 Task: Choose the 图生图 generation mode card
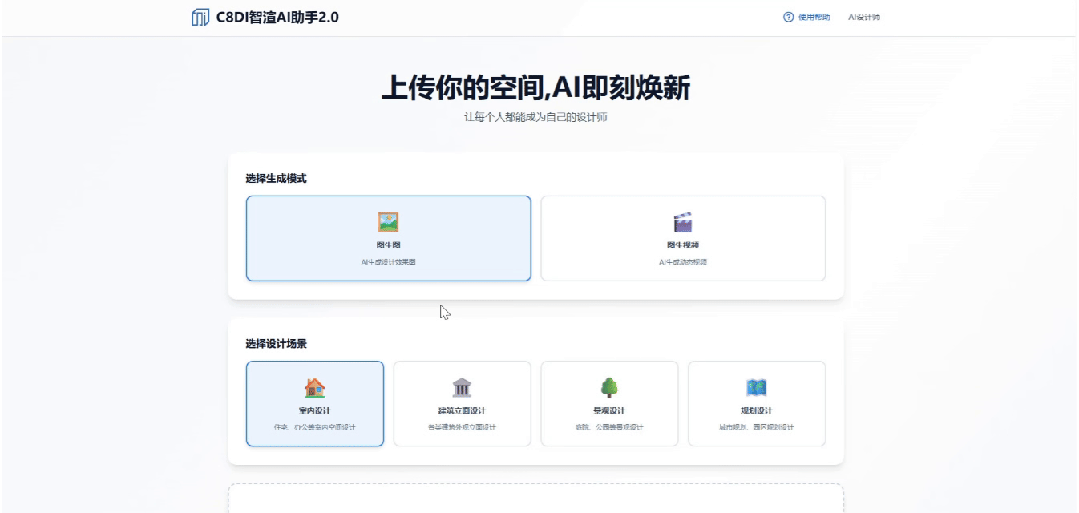pyautogui.click(x=388, y=238)
